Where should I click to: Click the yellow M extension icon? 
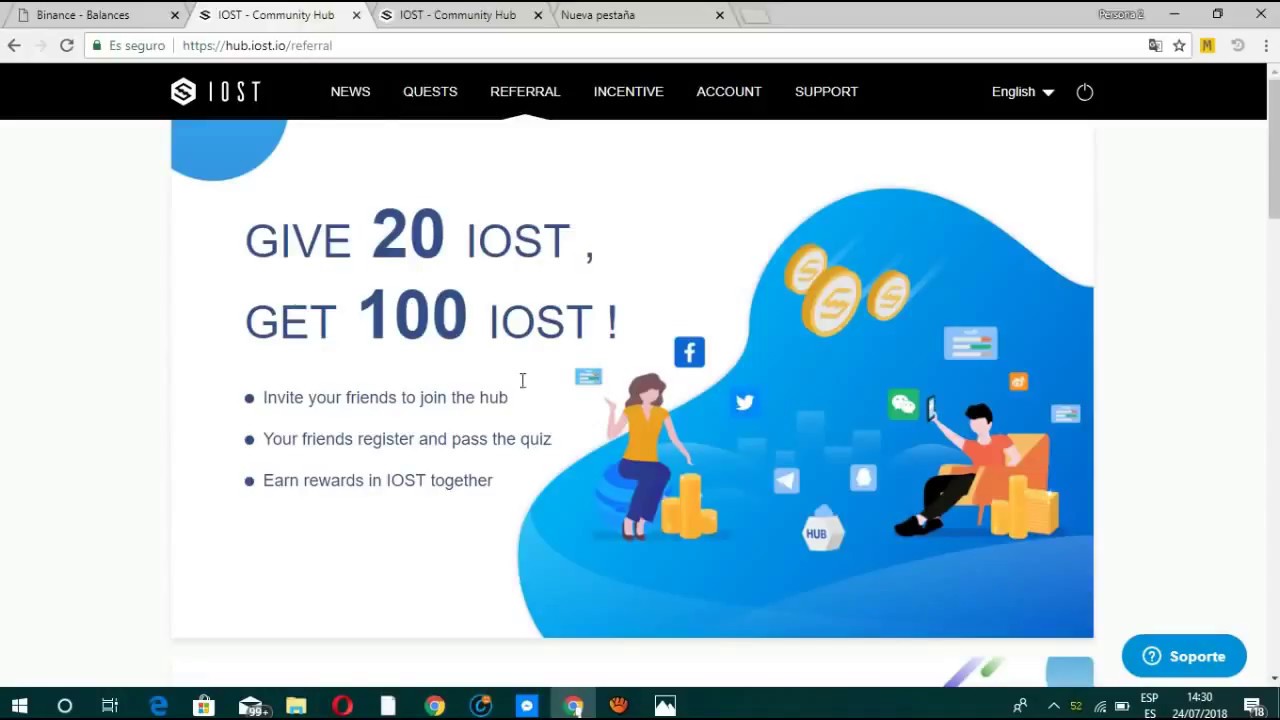[1207, 45]
